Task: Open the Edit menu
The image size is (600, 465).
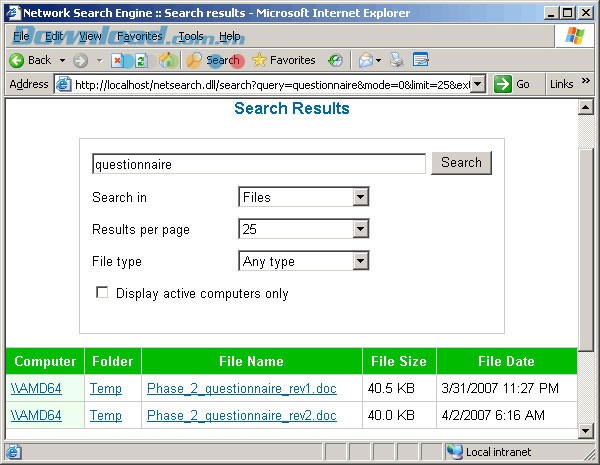Action: (54, 36)
